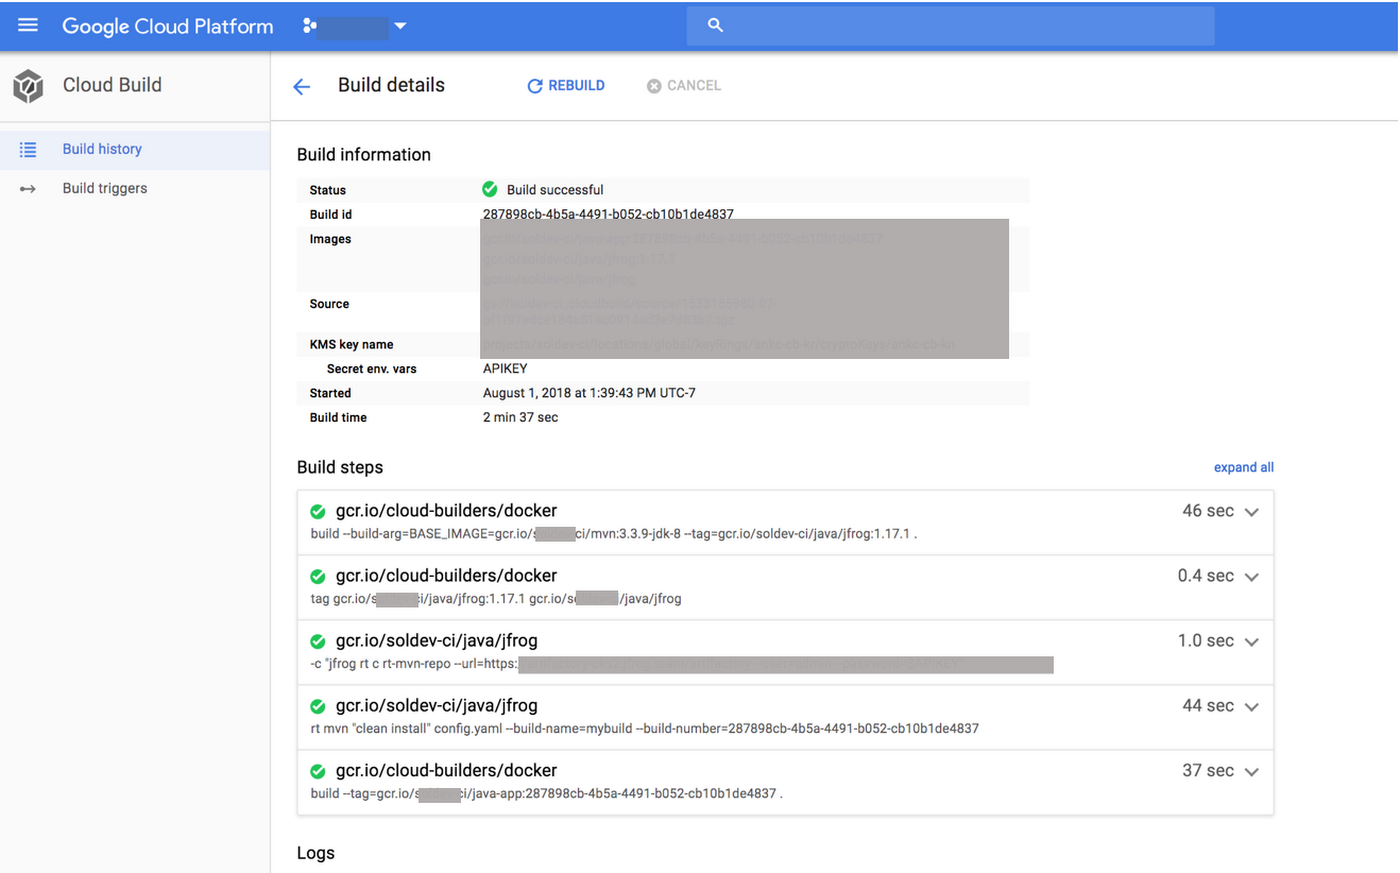The height and width of the screenshot is (873, 1400).
Task: Click the KMS key name label
Action: pos(351,344)
